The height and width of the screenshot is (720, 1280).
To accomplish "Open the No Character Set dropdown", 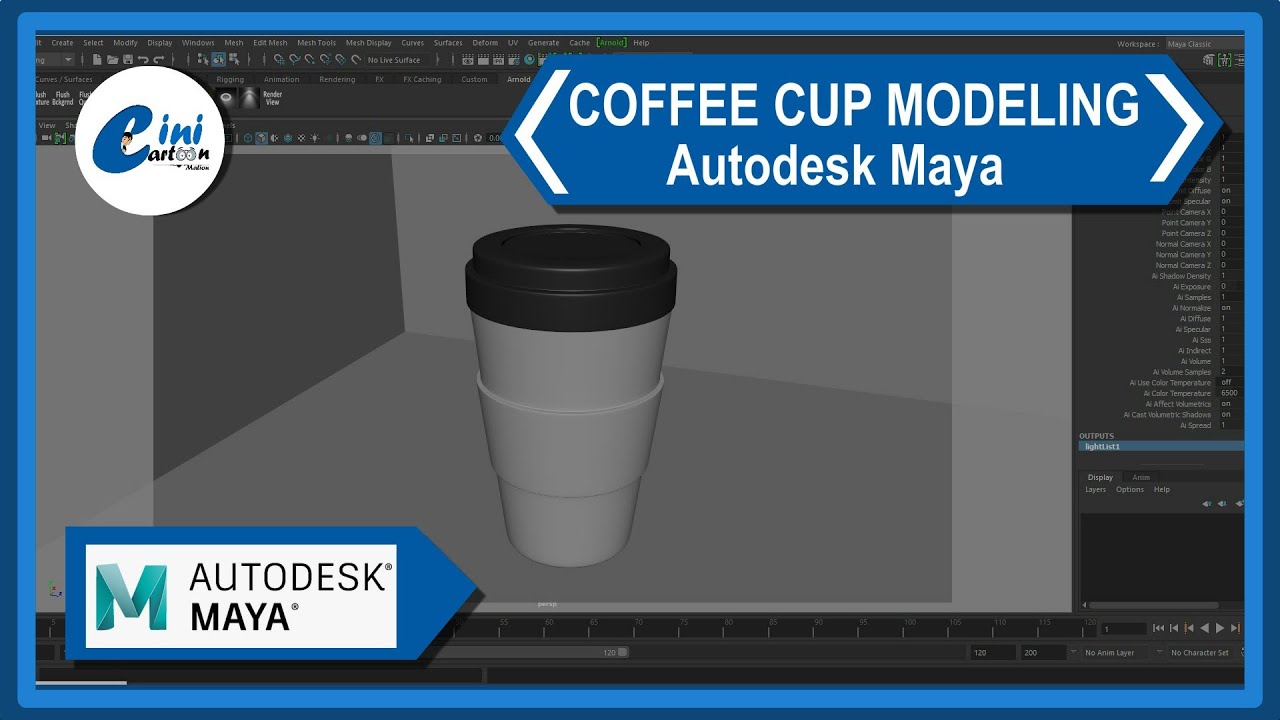I will pyautogui.click(x=1200, y=653).
